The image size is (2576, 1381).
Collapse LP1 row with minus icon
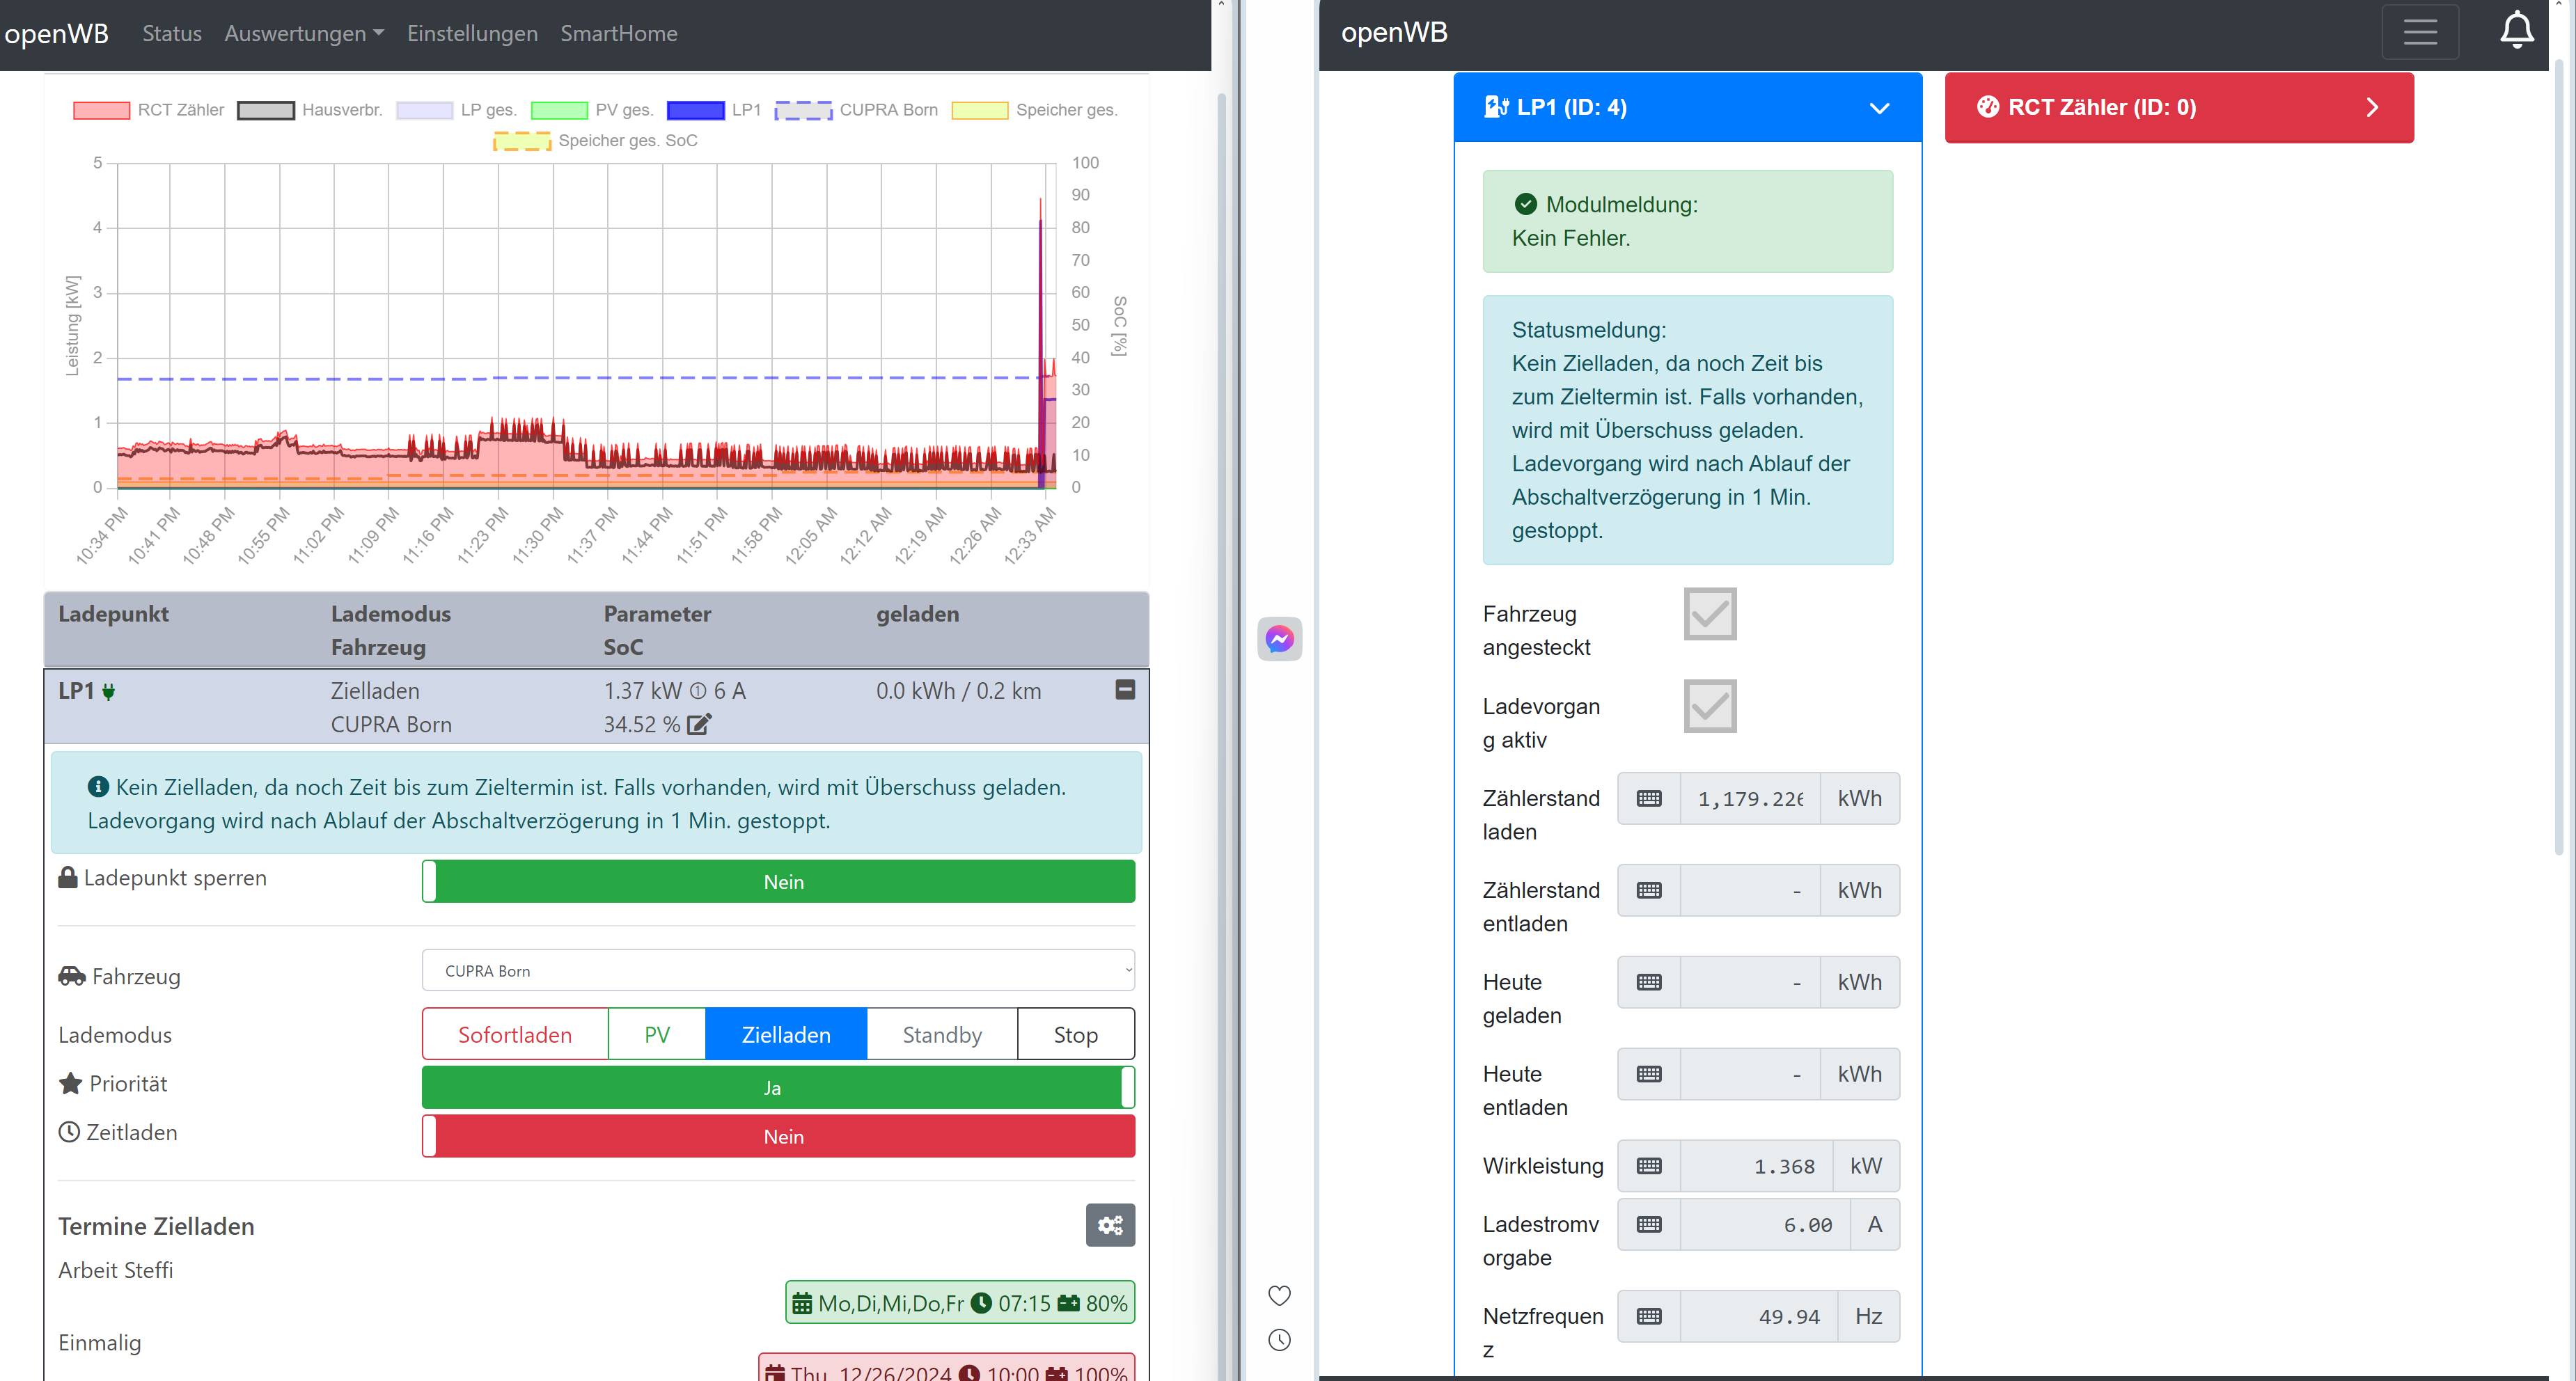coord(1125,690)
